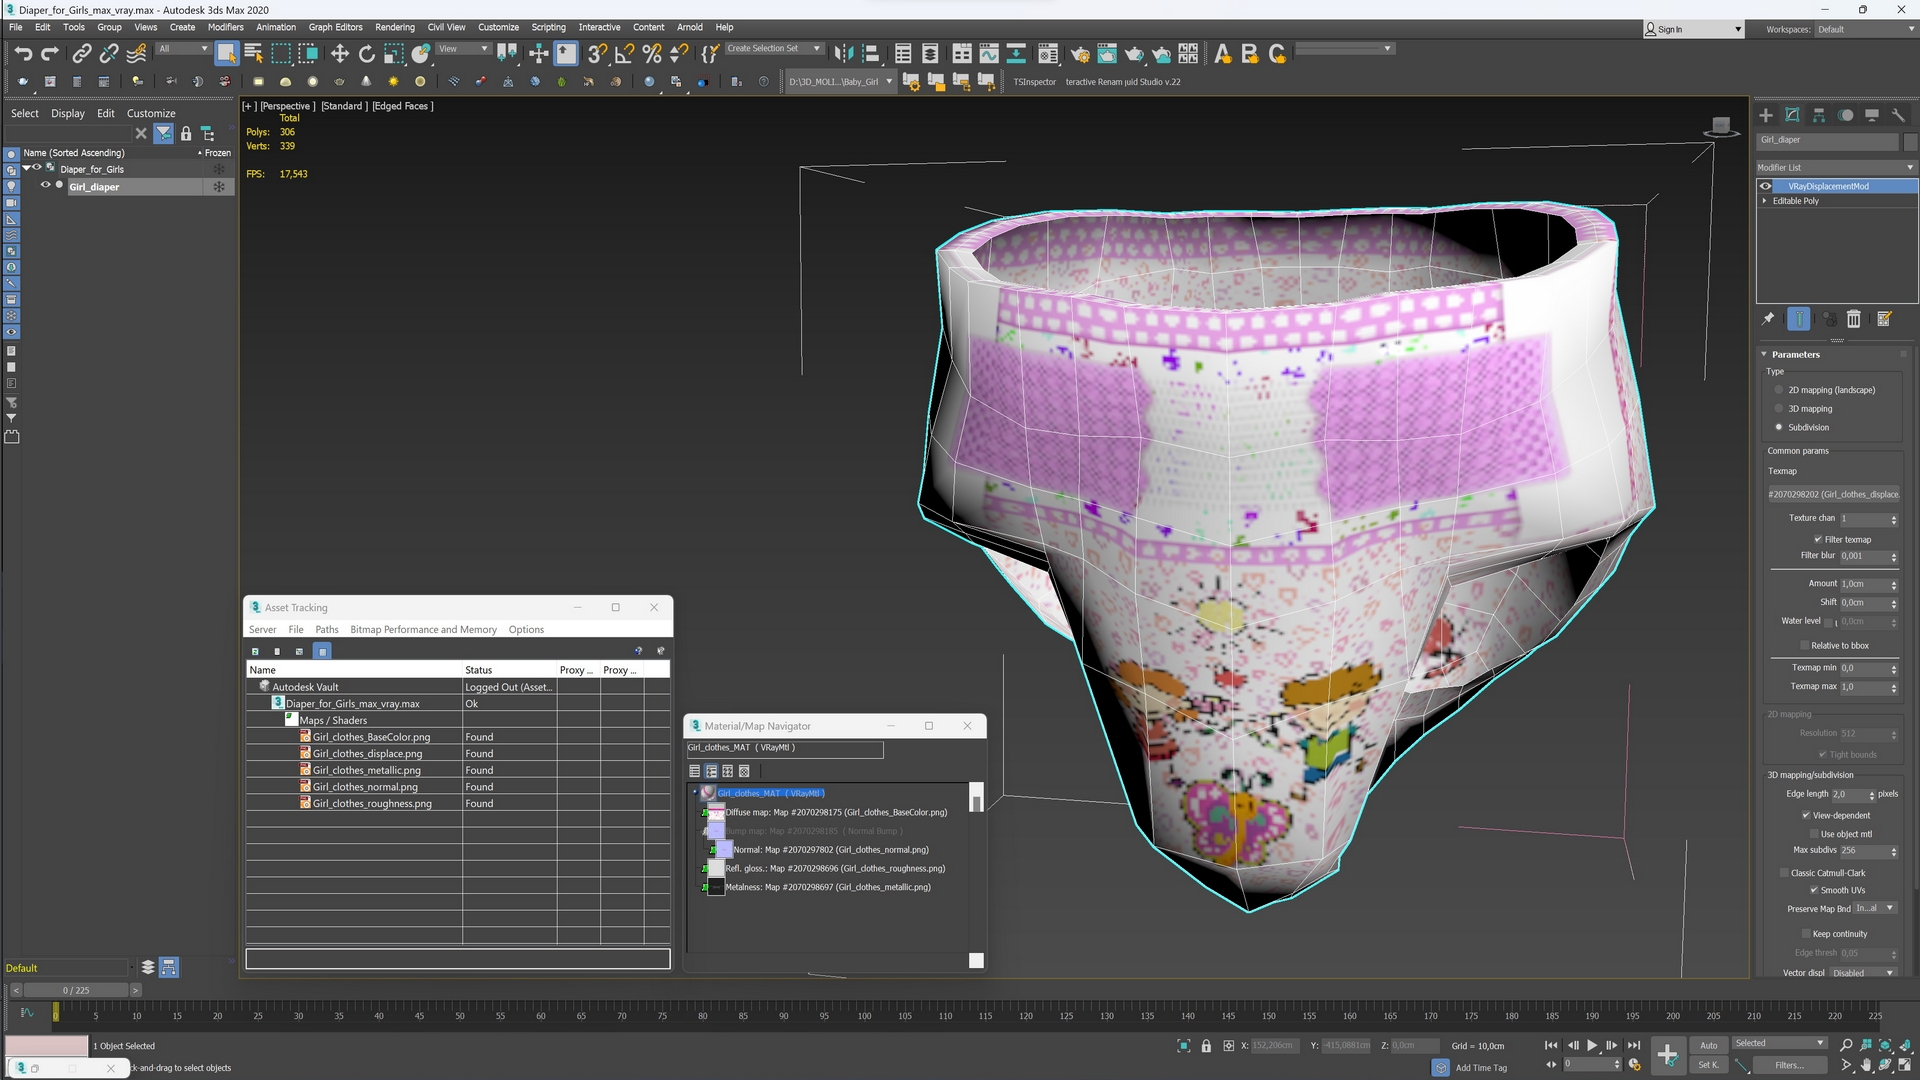This screenshot has width=1920, height=1080.
Task: Enable the Classic Catmull-Clark checkbox
Action: click(1784, 873)
